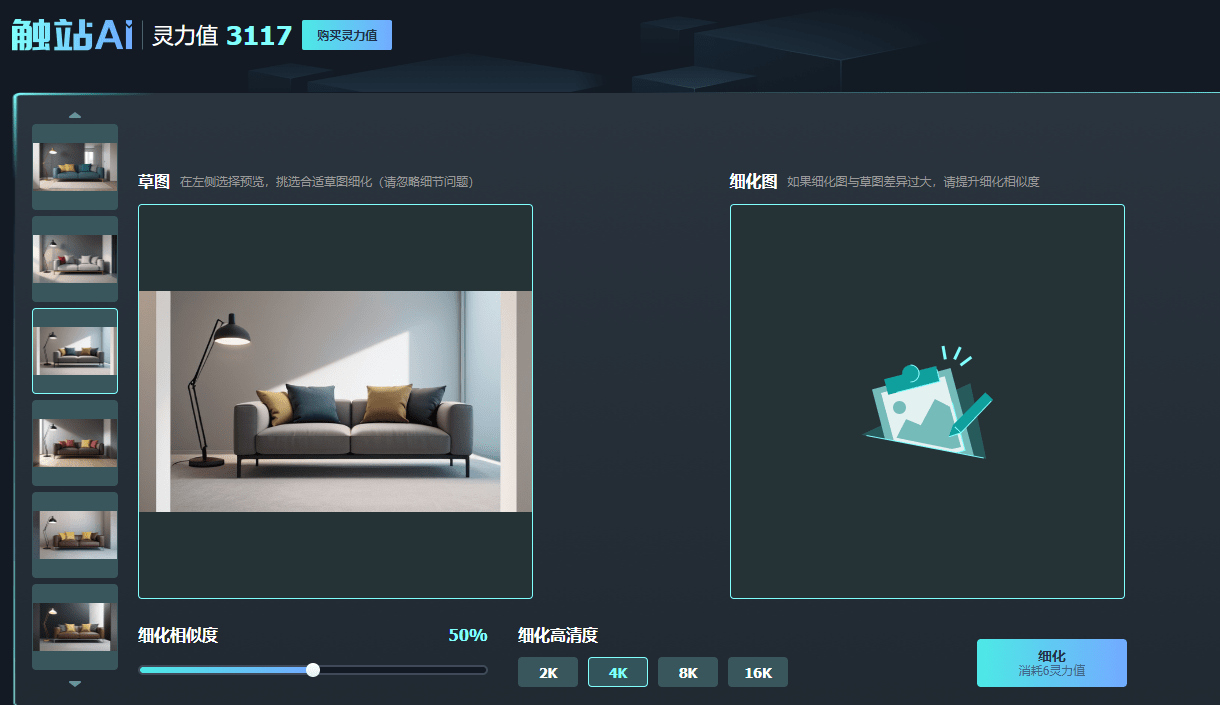Click the 细化 refine button

1052,663
